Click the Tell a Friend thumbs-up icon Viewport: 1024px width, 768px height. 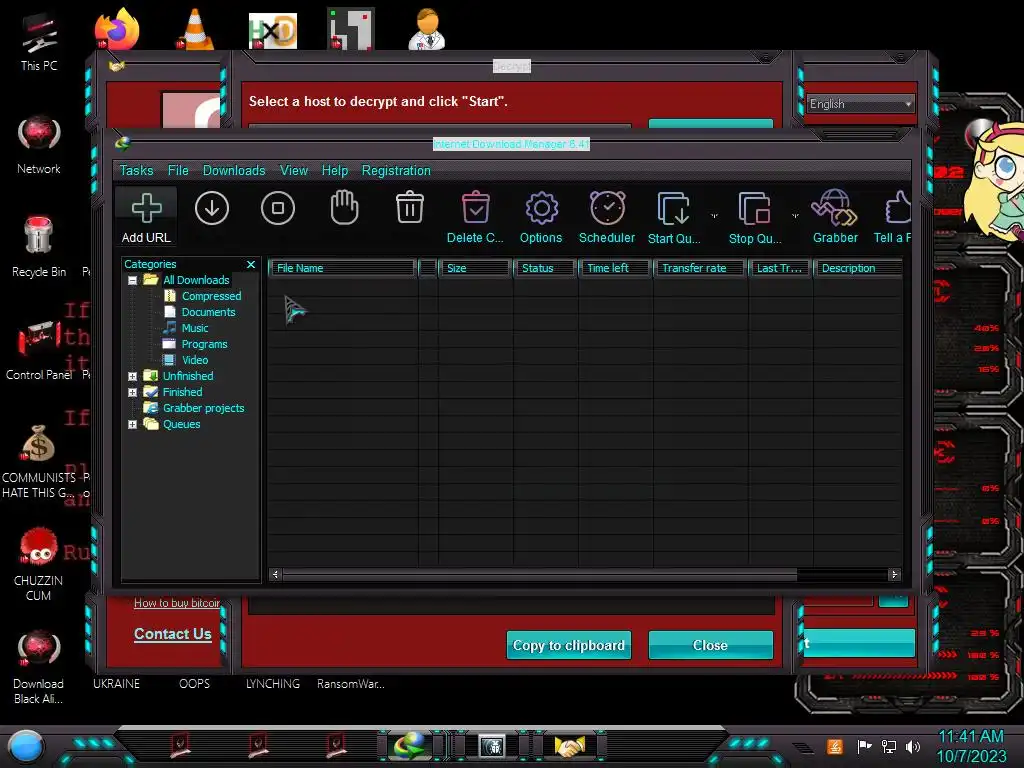(x=893, y=217)
